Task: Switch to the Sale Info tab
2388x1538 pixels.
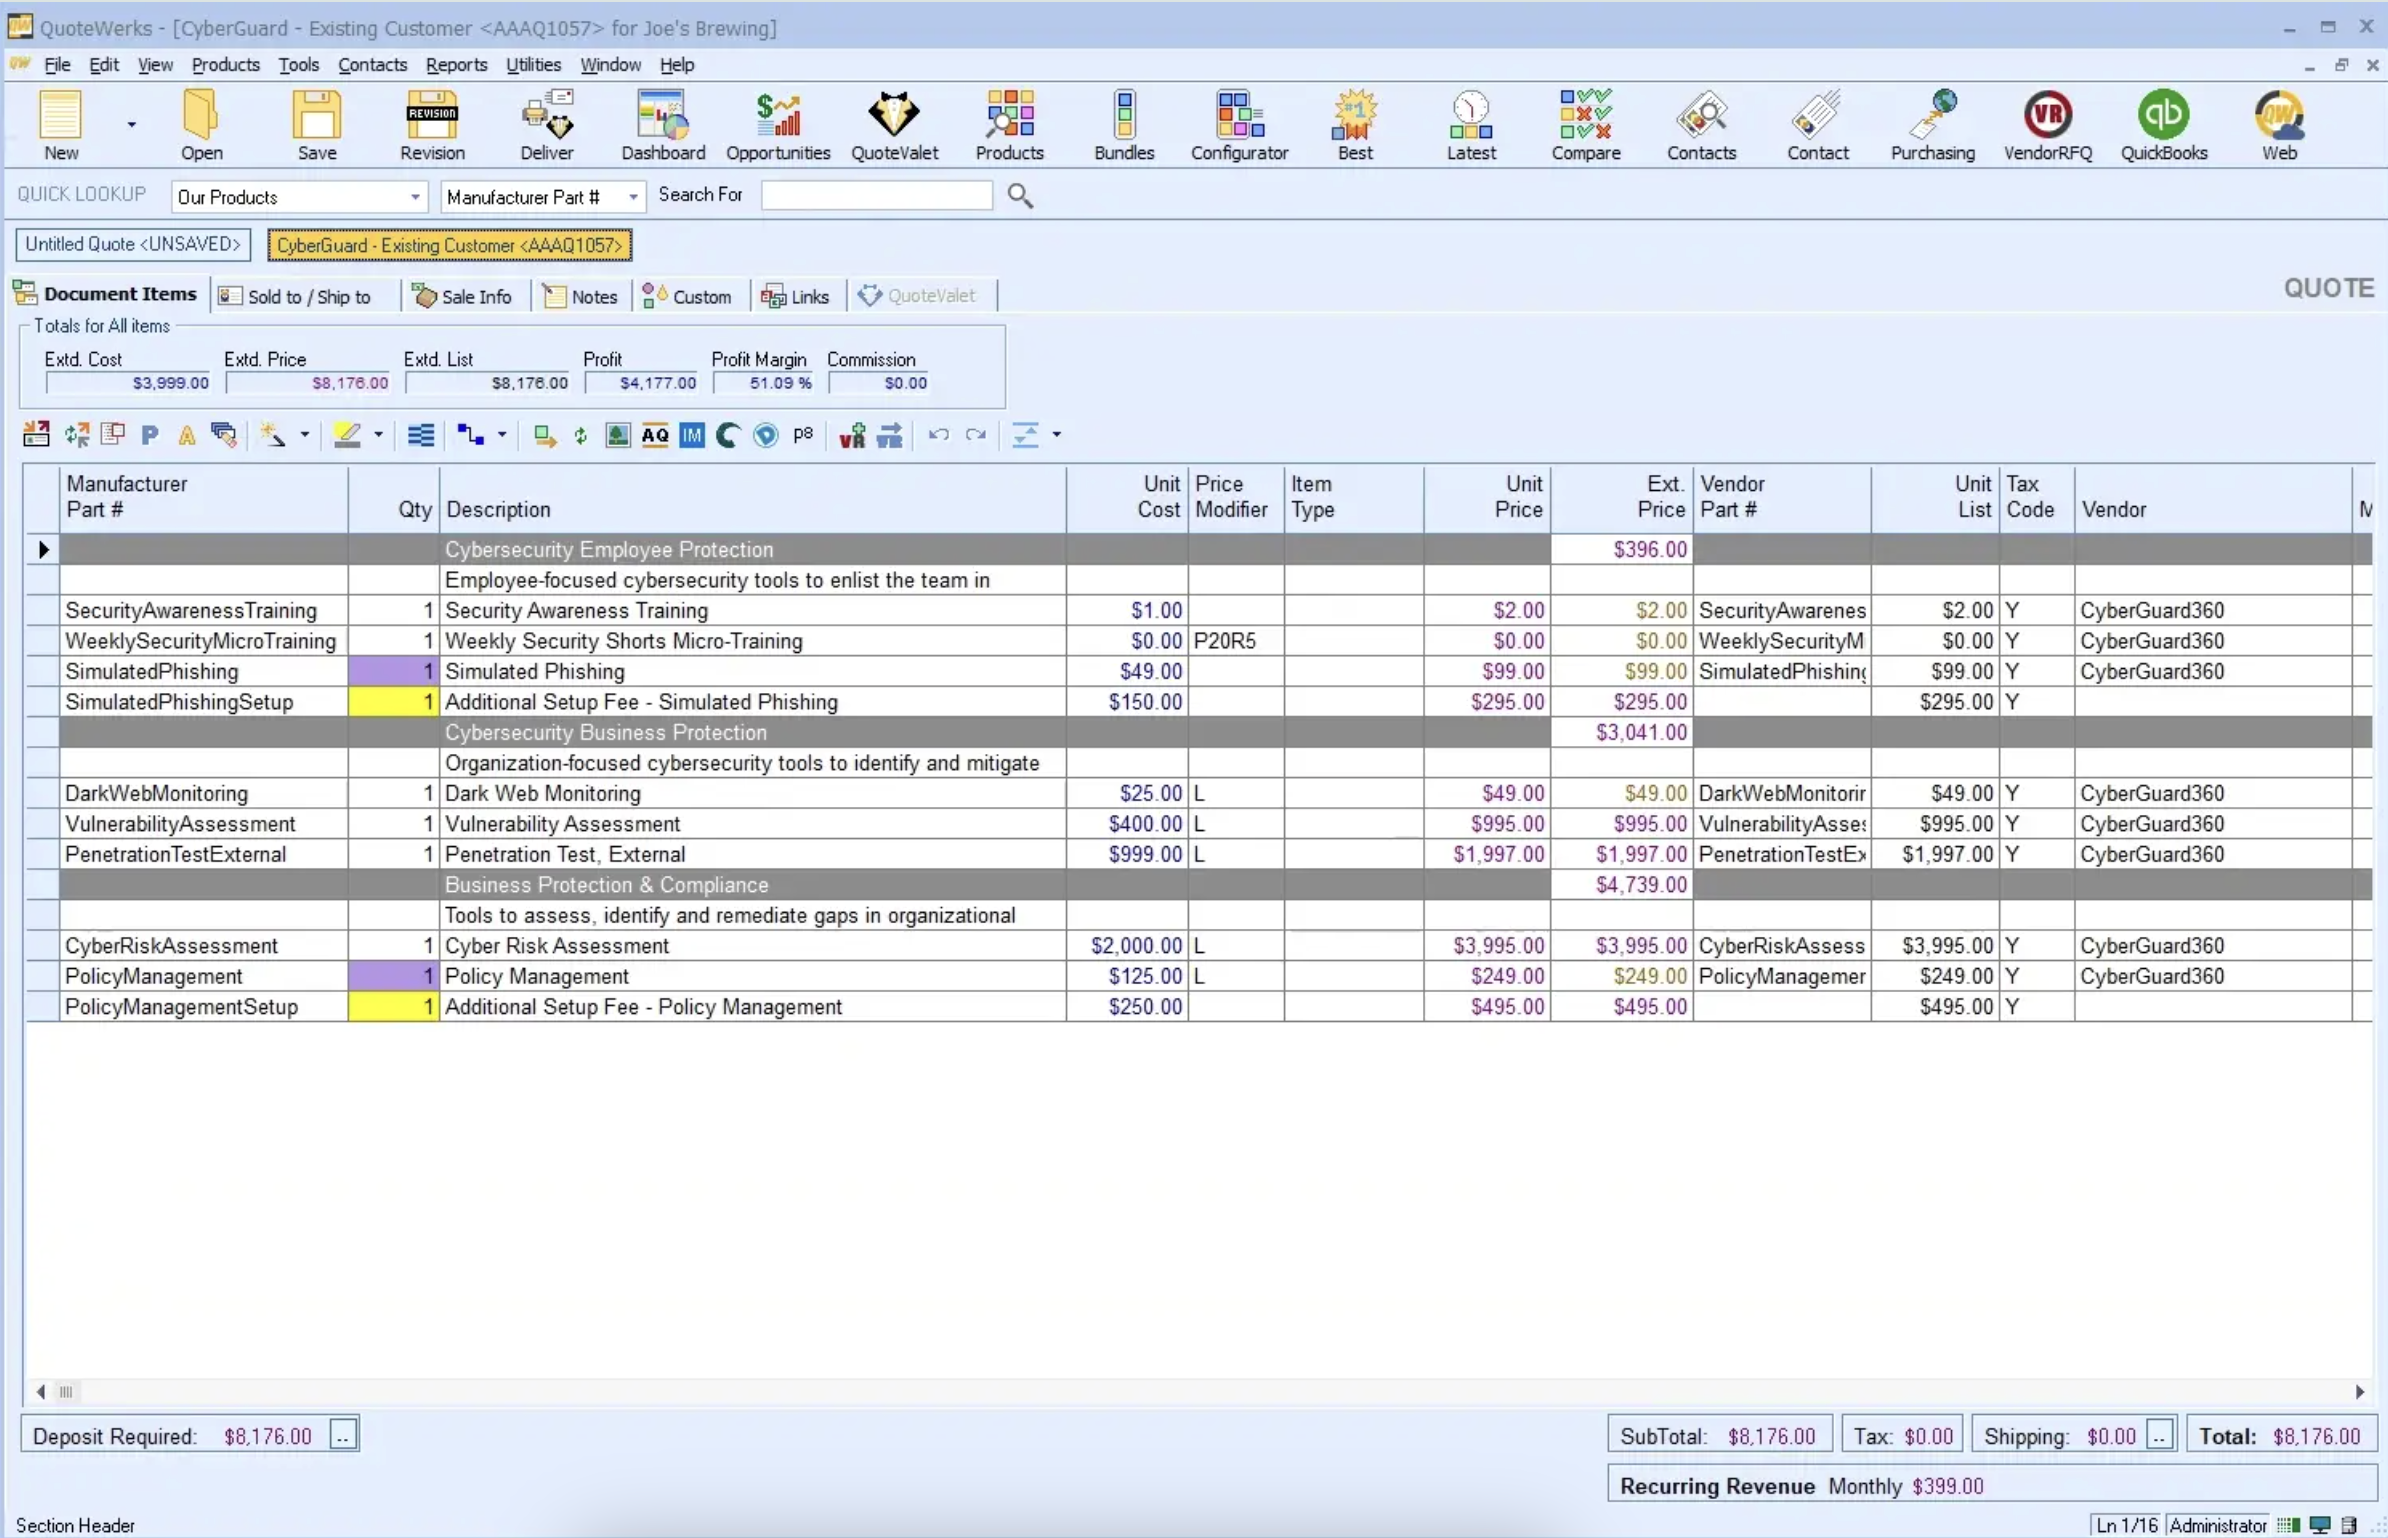Action: click(463, 296)
